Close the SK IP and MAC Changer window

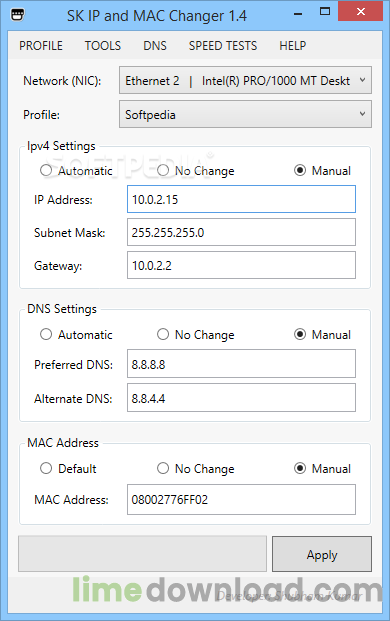[360, 12]
